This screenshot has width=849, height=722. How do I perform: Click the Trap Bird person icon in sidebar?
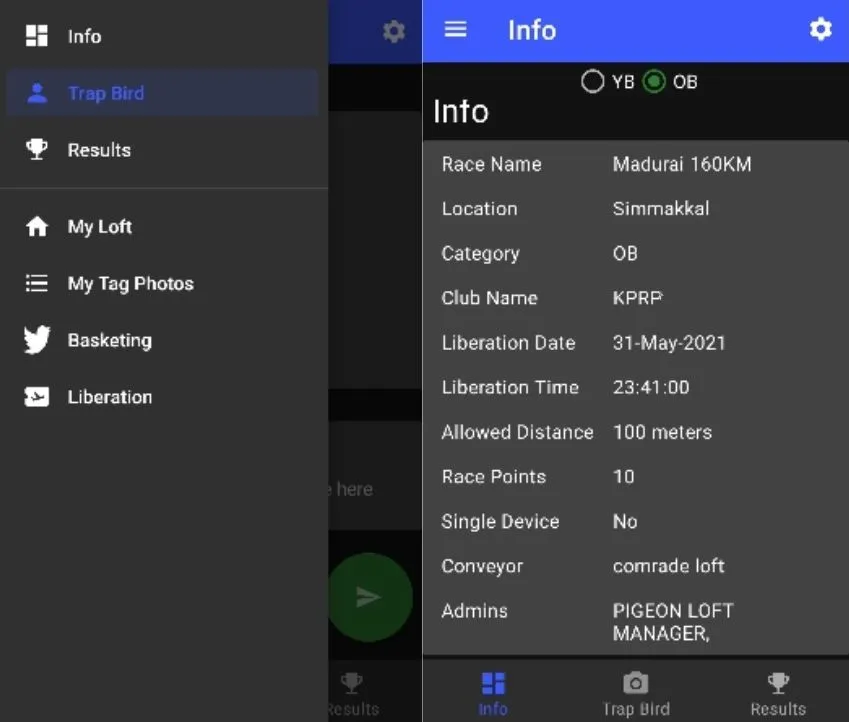(36, 92)
